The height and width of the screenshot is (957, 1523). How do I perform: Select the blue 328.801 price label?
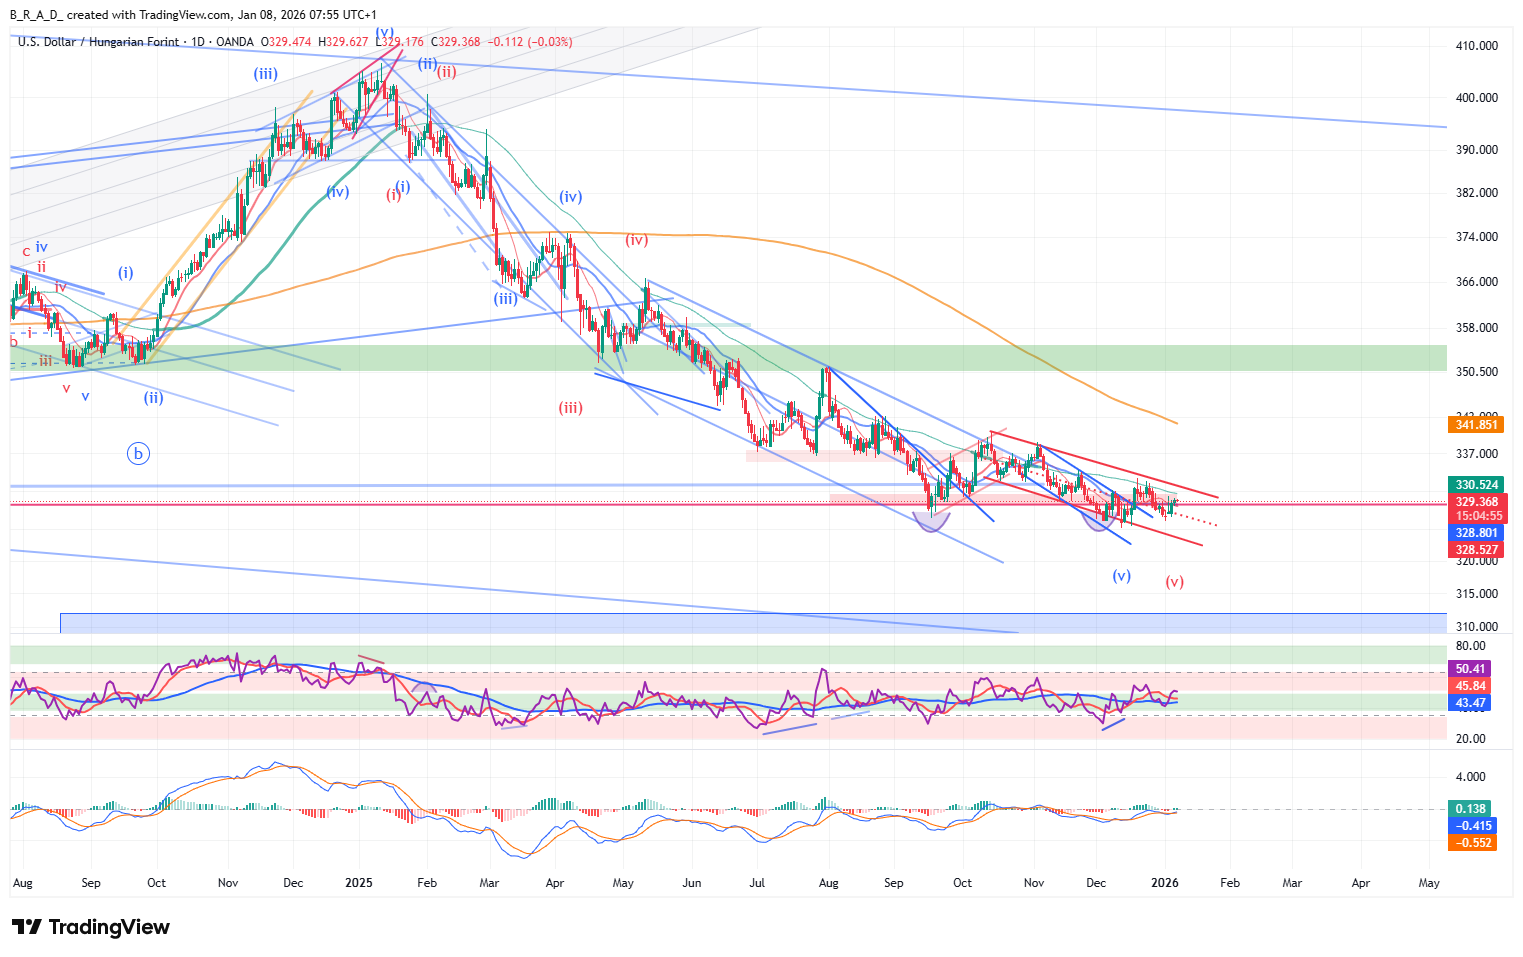point(1476,533)
